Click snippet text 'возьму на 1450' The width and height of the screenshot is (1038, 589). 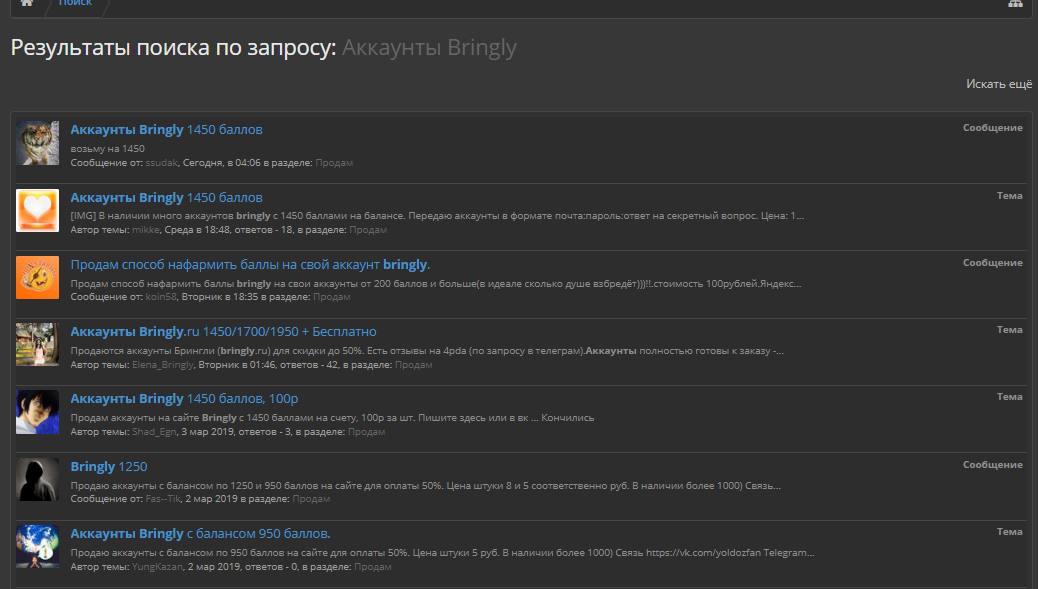(x=107, y=149)
